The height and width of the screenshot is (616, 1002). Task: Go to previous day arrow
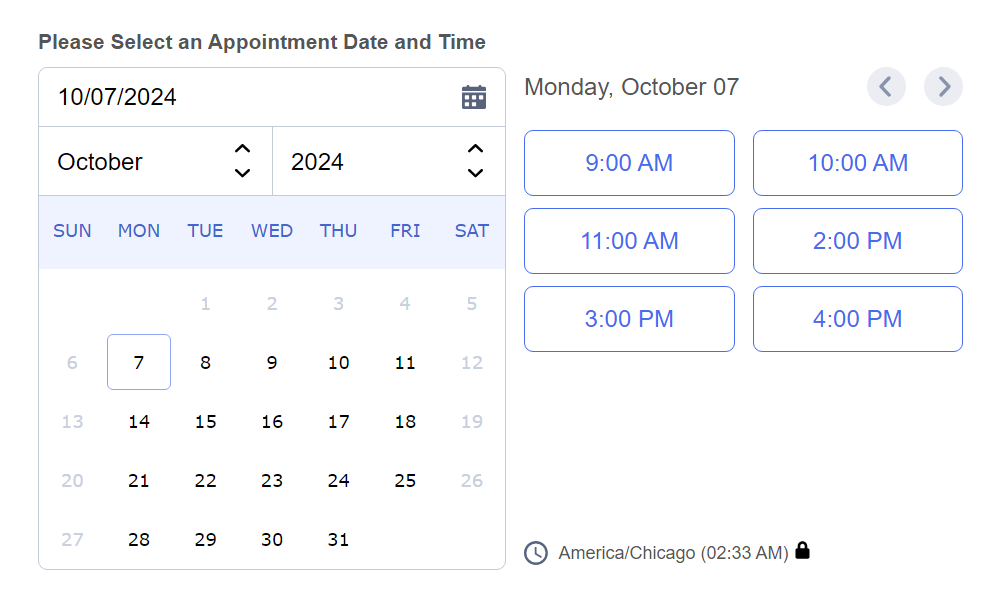click(886, 87)
